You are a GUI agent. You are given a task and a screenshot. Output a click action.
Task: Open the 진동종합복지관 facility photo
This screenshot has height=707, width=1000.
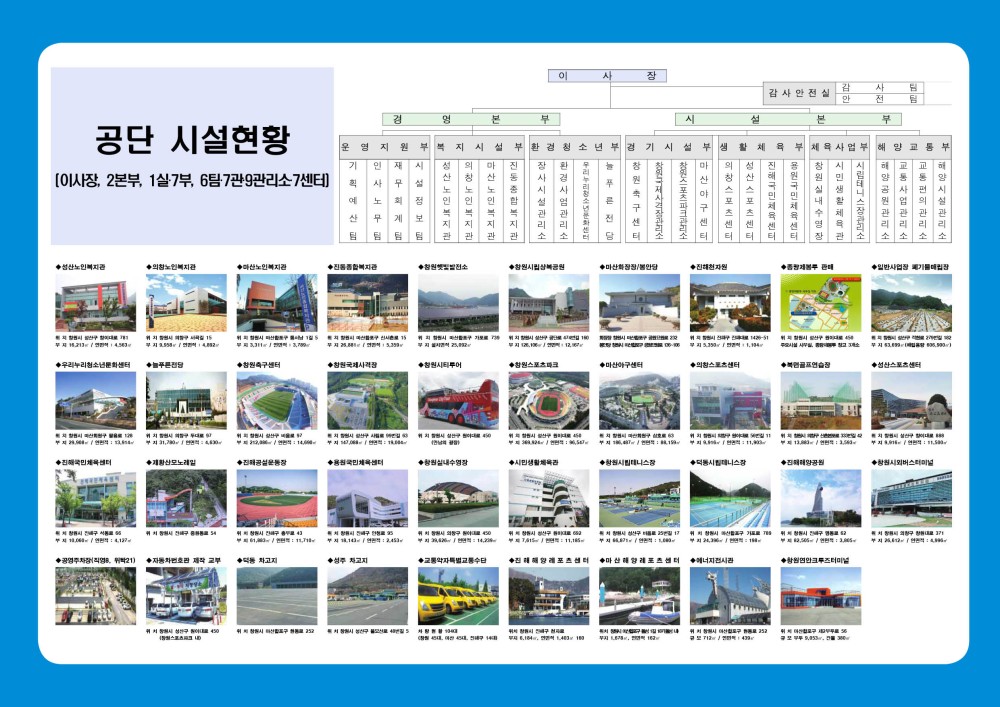pos(367,302)
